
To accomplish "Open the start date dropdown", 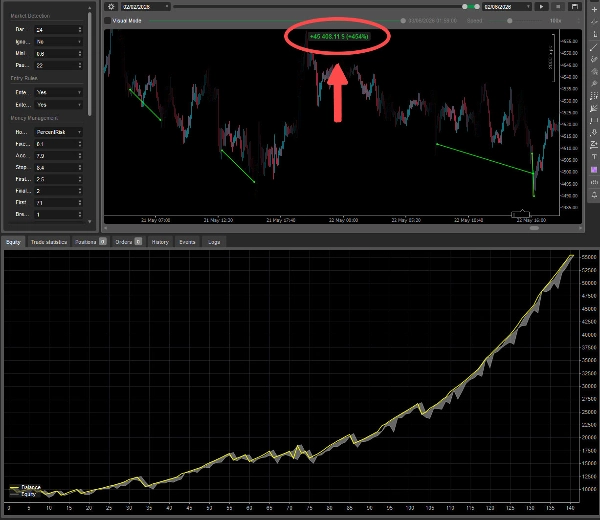I will [146, 7].
